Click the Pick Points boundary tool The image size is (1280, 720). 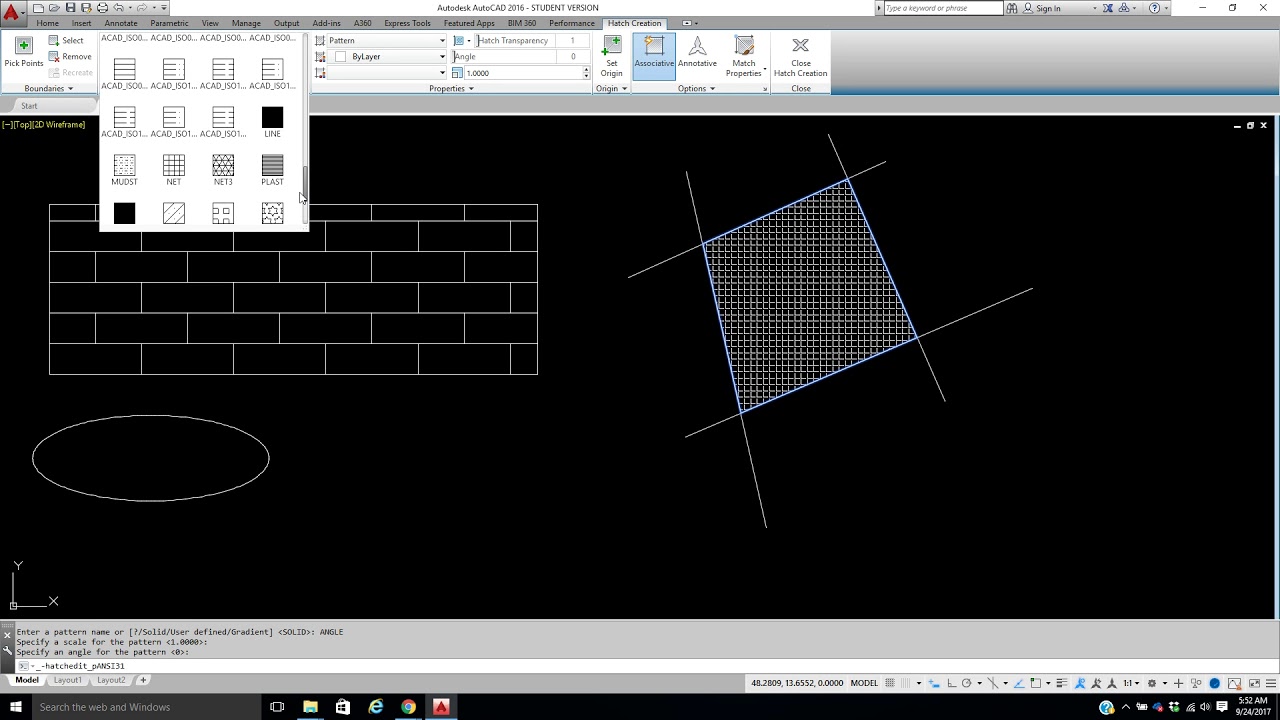pyautogui.click(x=23, y=53)
